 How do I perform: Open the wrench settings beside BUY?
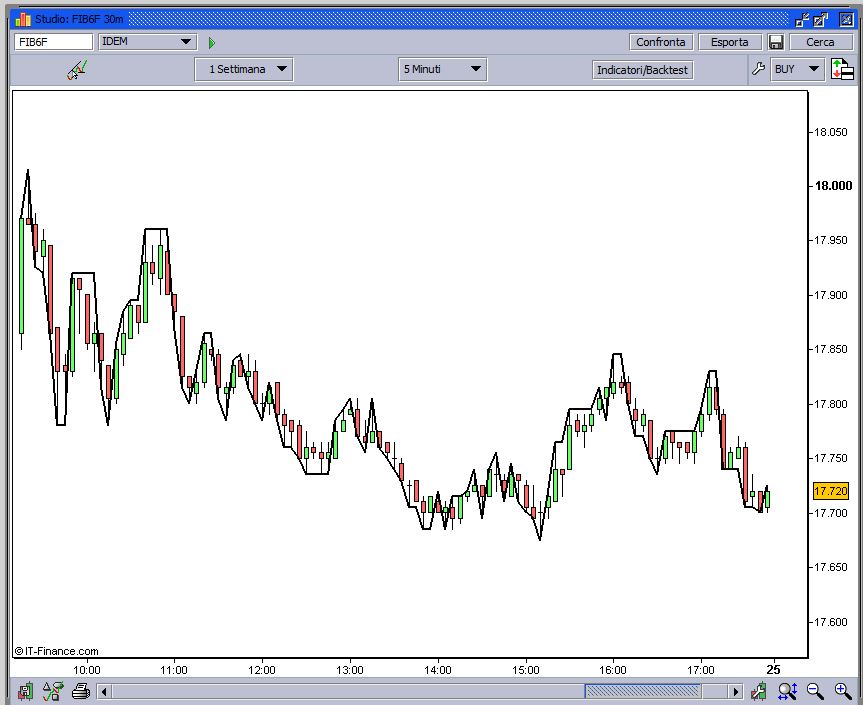[758, 69]
